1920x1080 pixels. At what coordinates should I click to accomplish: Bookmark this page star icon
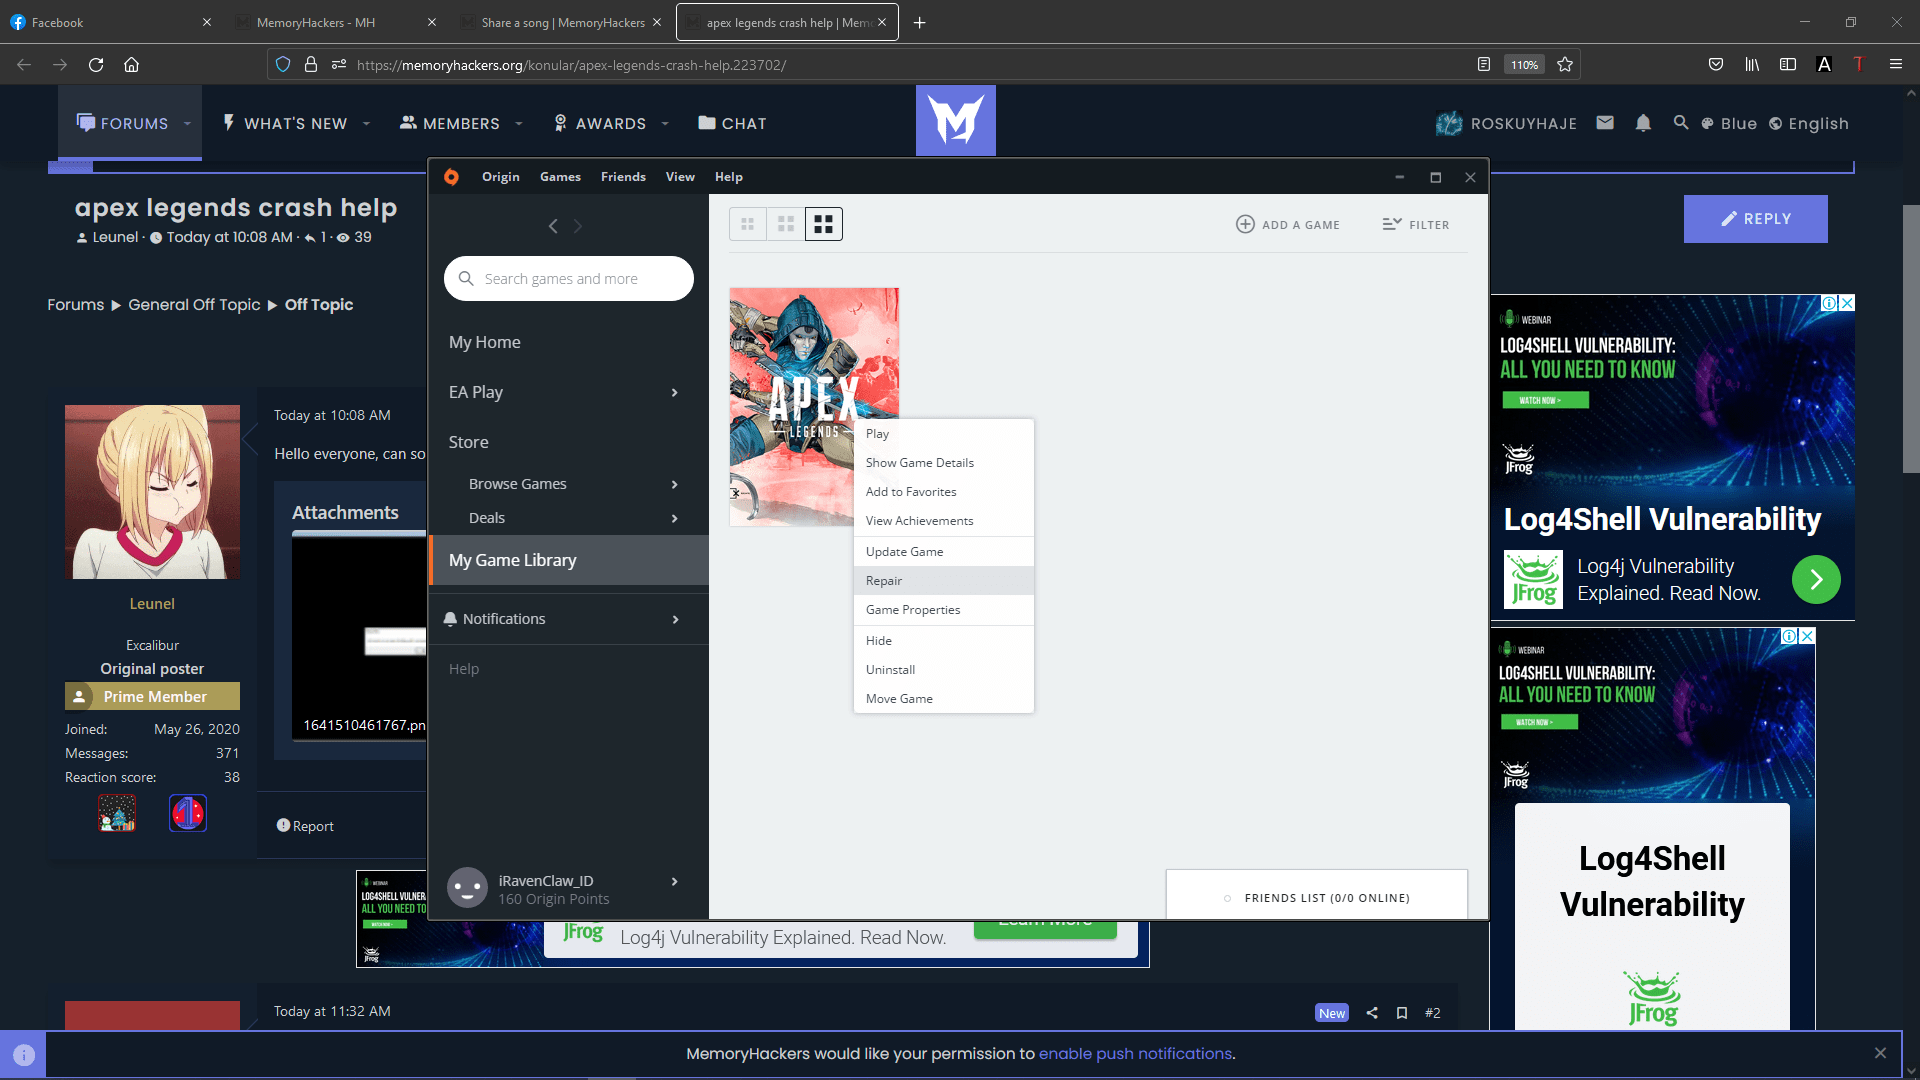(x=1565, y=65)
